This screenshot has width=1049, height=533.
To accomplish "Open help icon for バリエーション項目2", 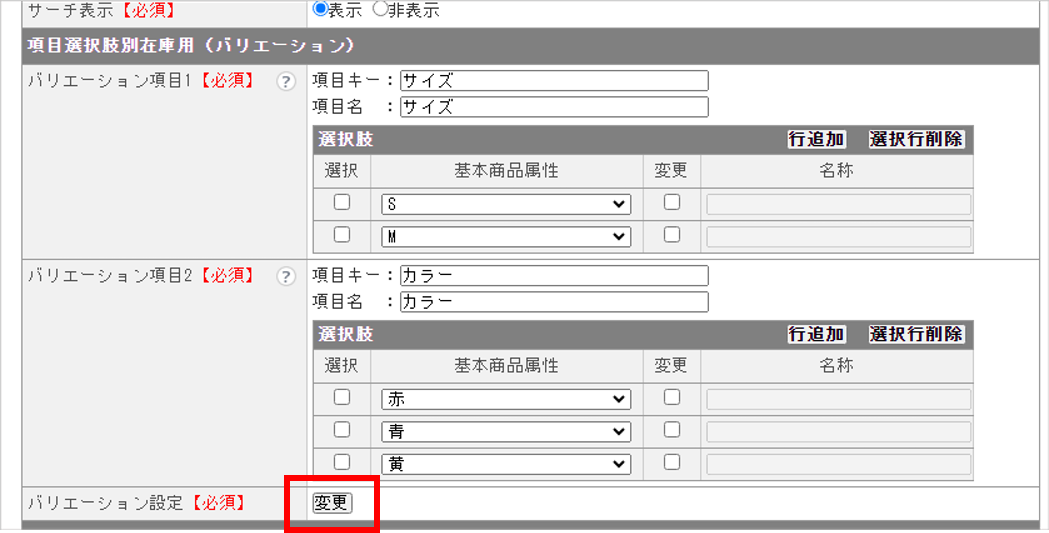I will (x=286, y=276).
